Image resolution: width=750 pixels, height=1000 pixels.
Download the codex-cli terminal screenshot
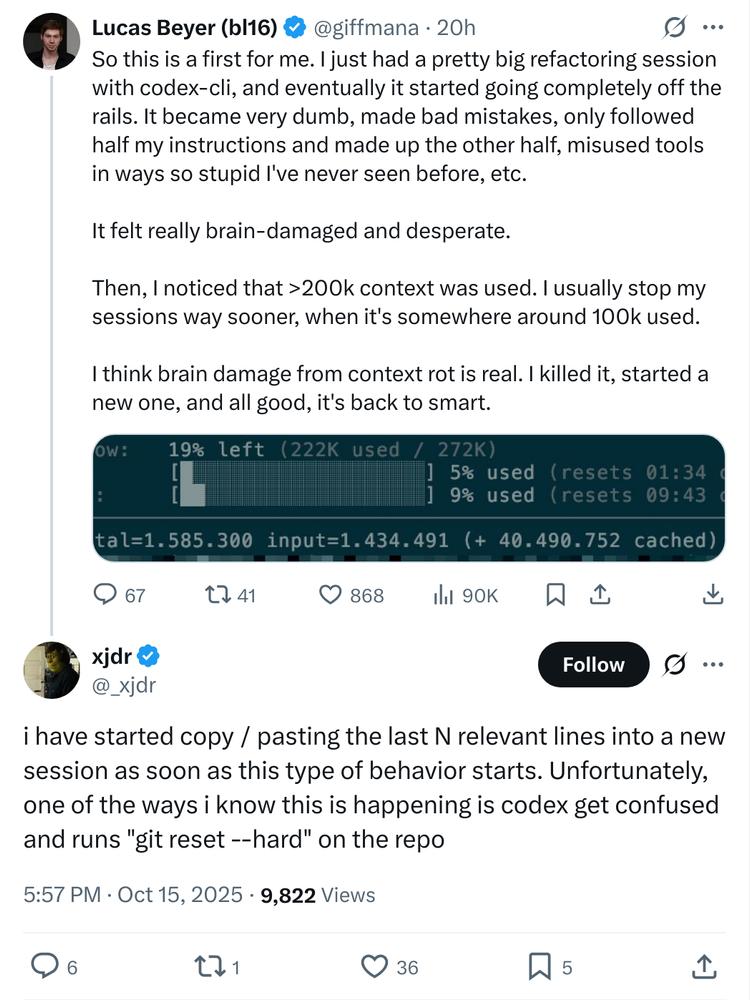(712, 595)
